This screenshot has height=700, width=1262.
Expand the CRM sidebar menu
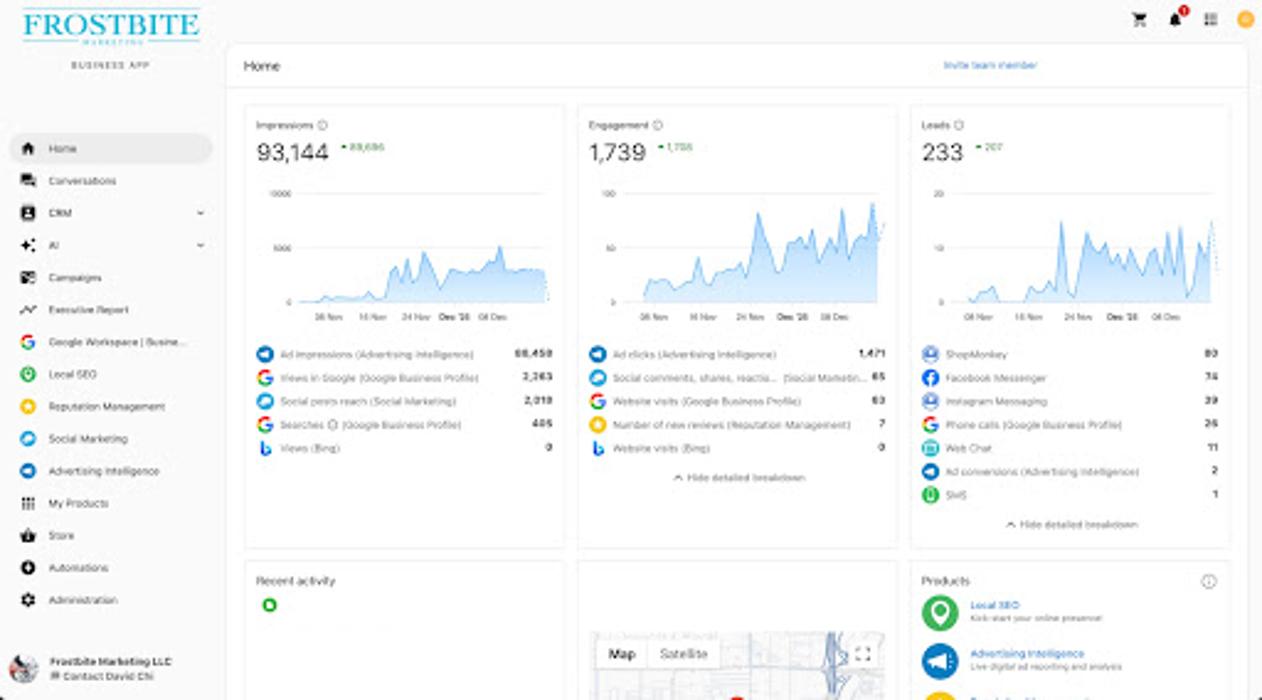pyautogui.click(x=200, y=213)
